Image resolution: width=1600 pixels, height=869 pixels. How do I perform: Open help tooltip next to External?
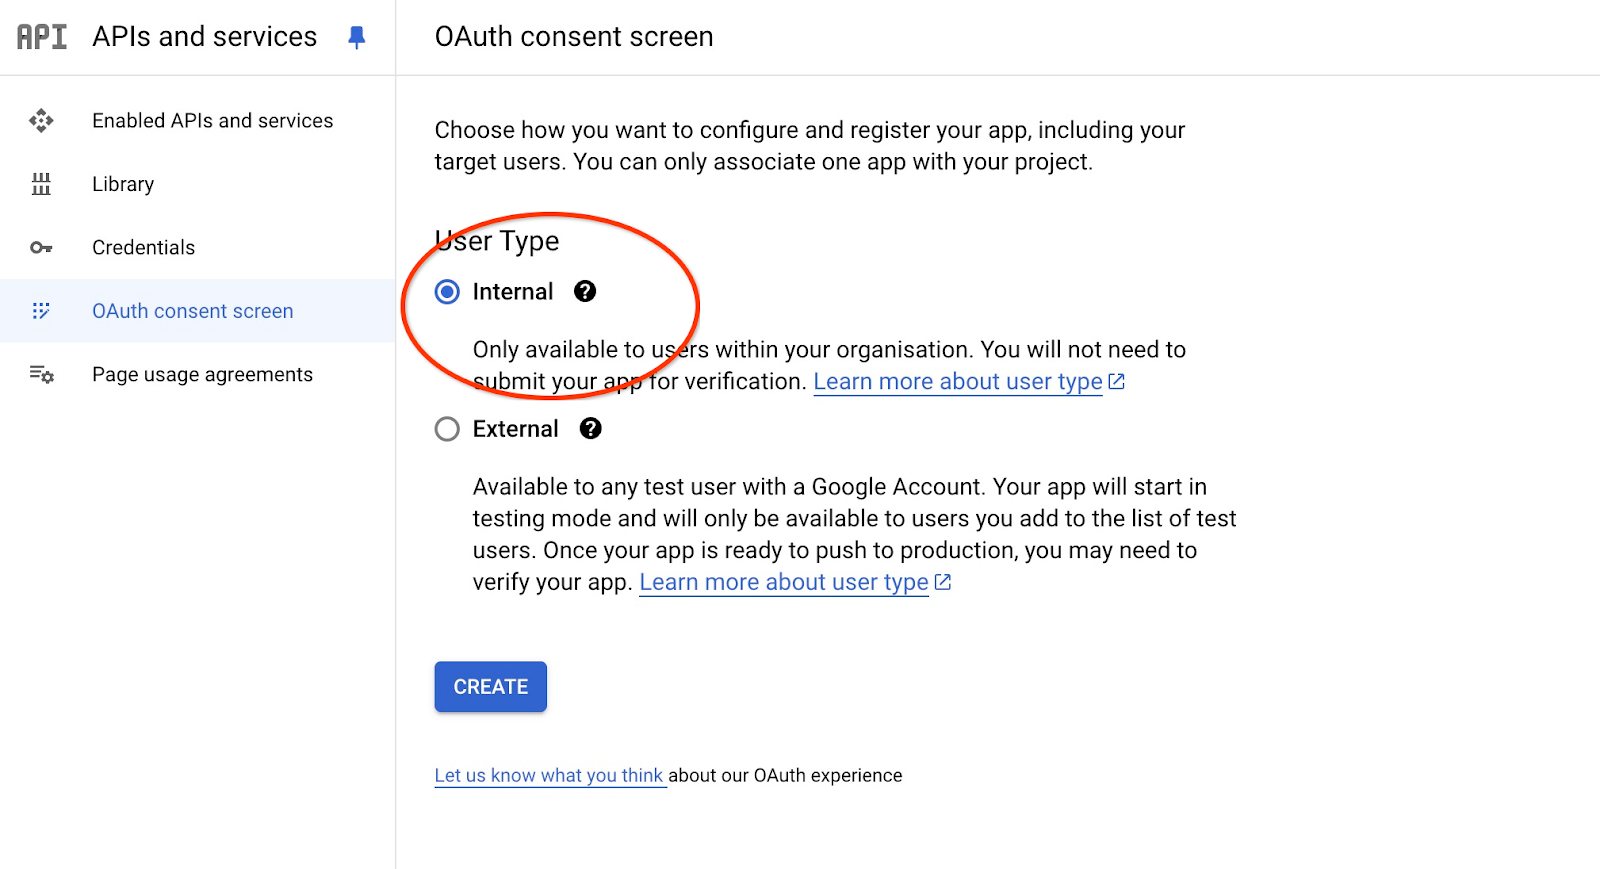tap(591, 429)
